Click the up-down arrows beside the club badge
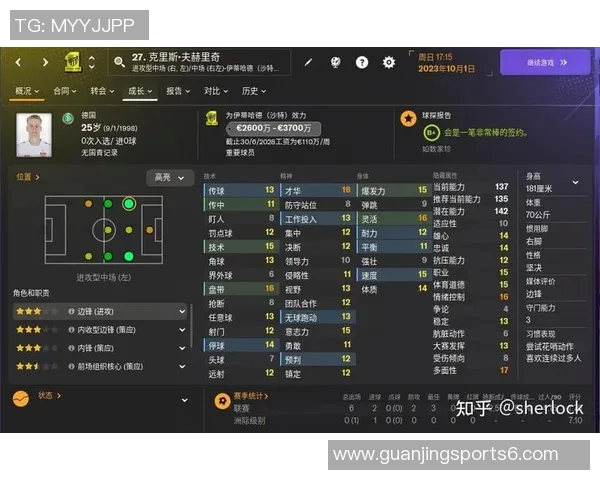 point(92,62)
